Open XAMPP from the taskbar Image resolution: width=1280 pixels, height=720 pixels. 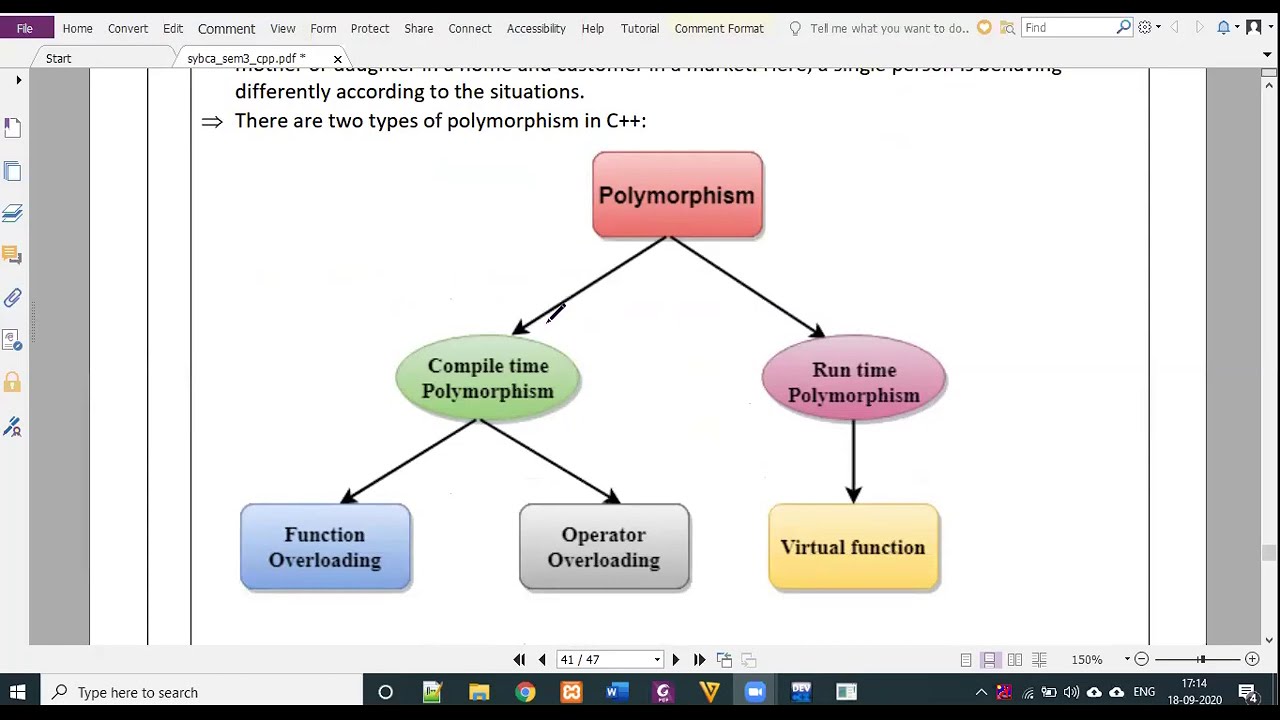(571, 692)
